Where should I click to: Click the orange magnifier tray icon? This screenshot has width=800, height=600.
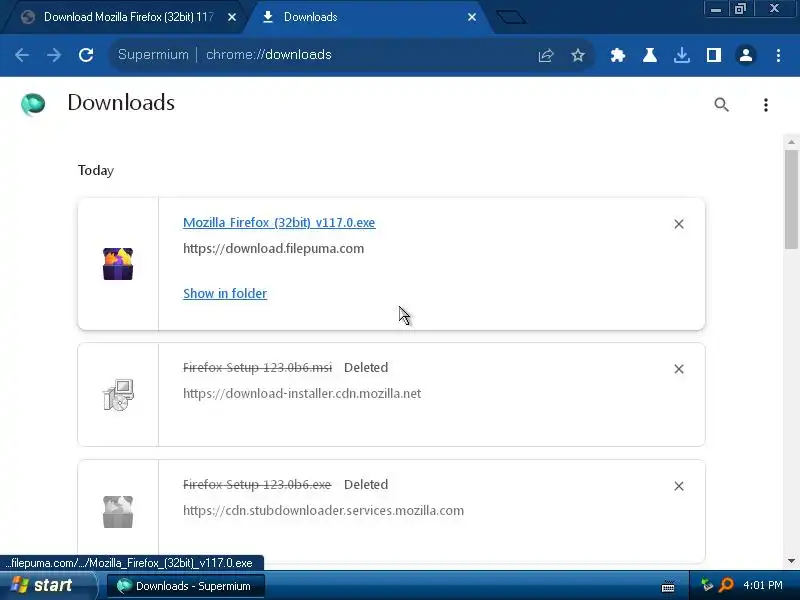(726, 585)
